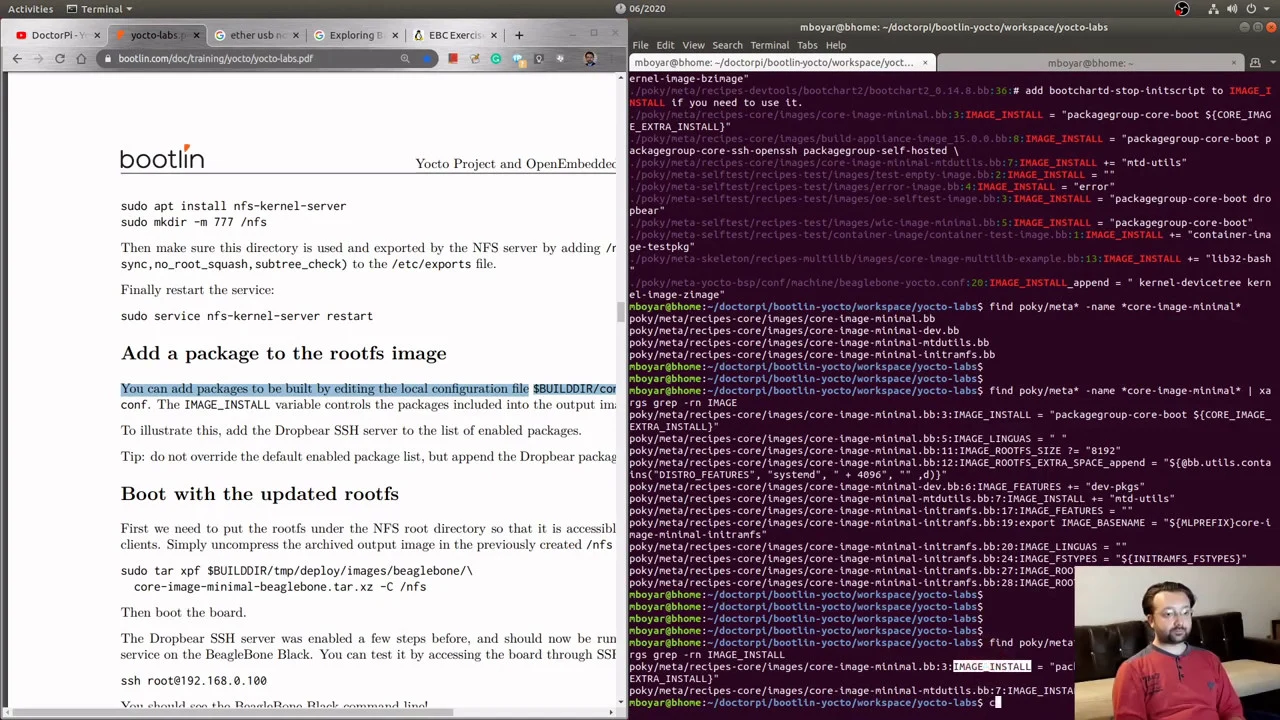
Task: Click the green Grammarly extension icon
Action: (496, 59)
